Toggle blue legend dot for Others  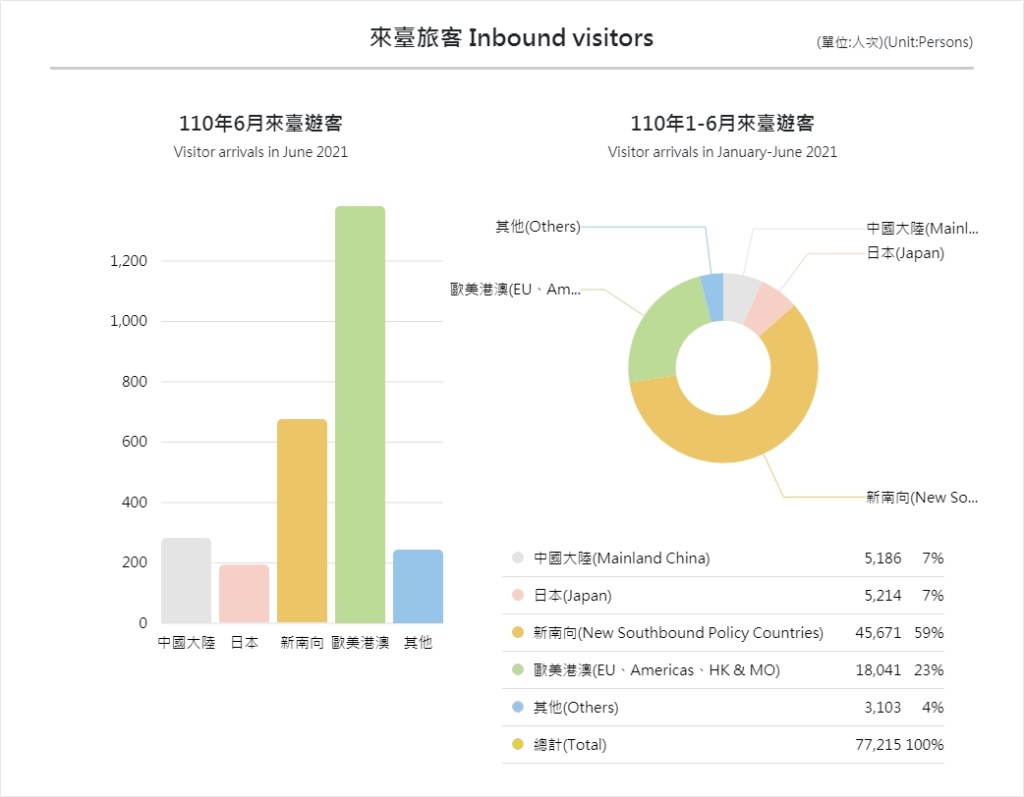(x=518, y=707)
